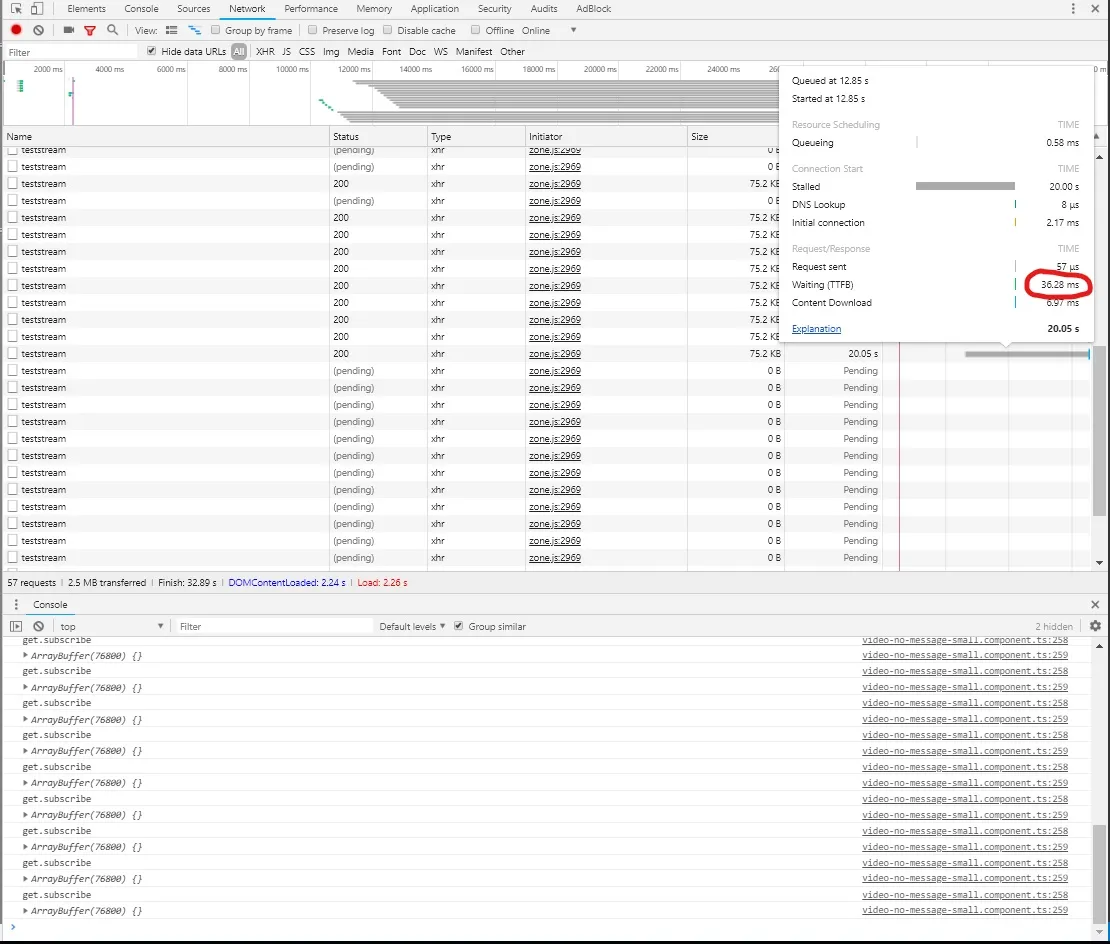This screenshot has width=1110, height=944.
Task: Enable Disable cache checkbox
Action: tap(387, 30)
